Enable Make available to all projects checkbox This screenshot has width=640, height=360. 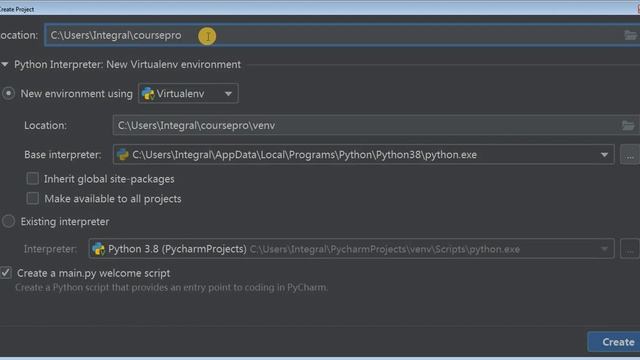tap(33, 199)
